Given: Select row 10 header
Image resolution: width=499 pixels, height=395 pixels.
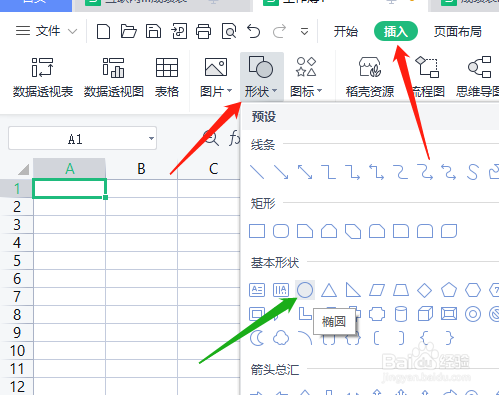Looking at the screenshot, I should (17, 350).
